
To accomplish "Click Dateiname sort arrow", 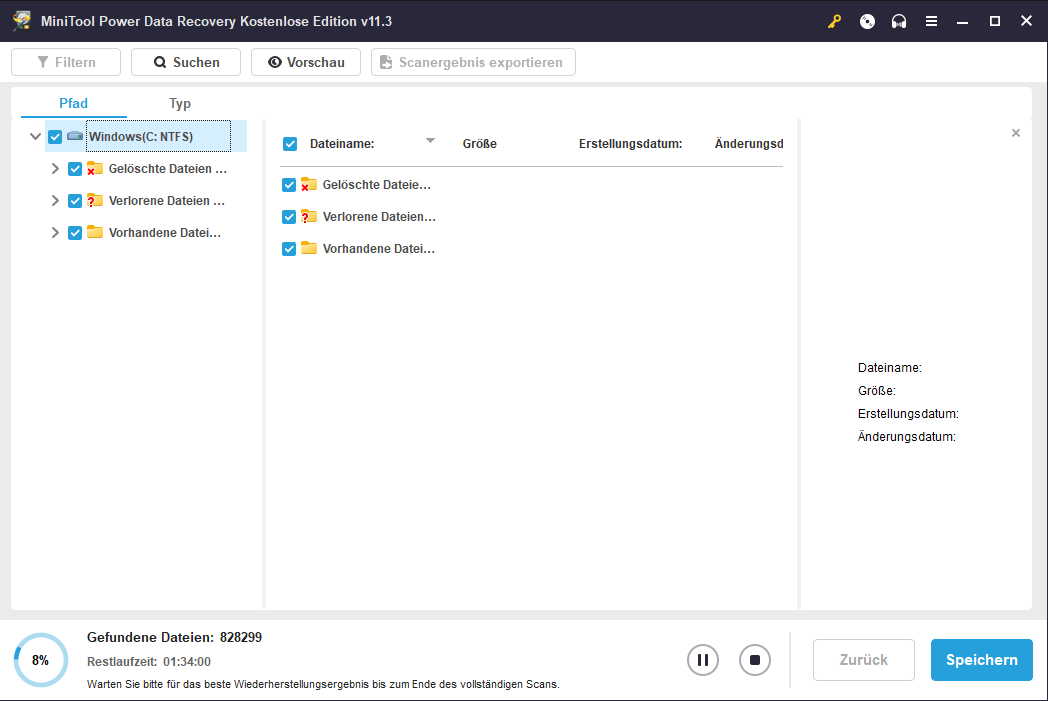I will (x=430, y=140).
